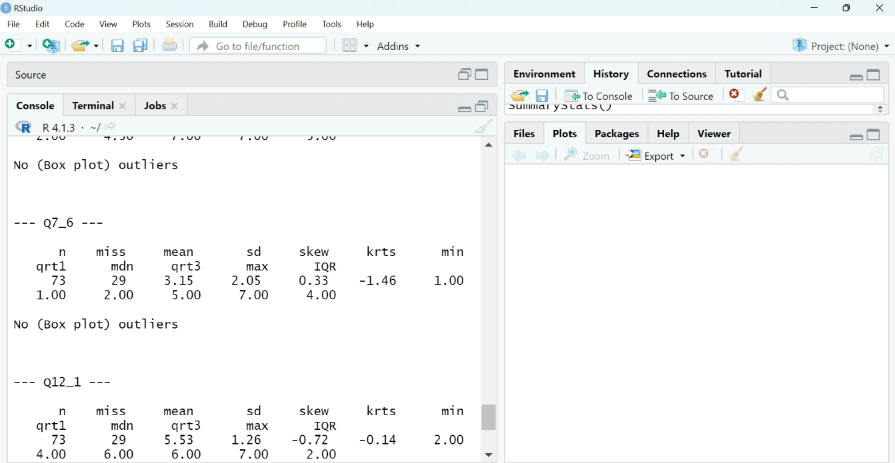895x463 pixels.
Task: Open the Session menu
Action: point(179,24)
